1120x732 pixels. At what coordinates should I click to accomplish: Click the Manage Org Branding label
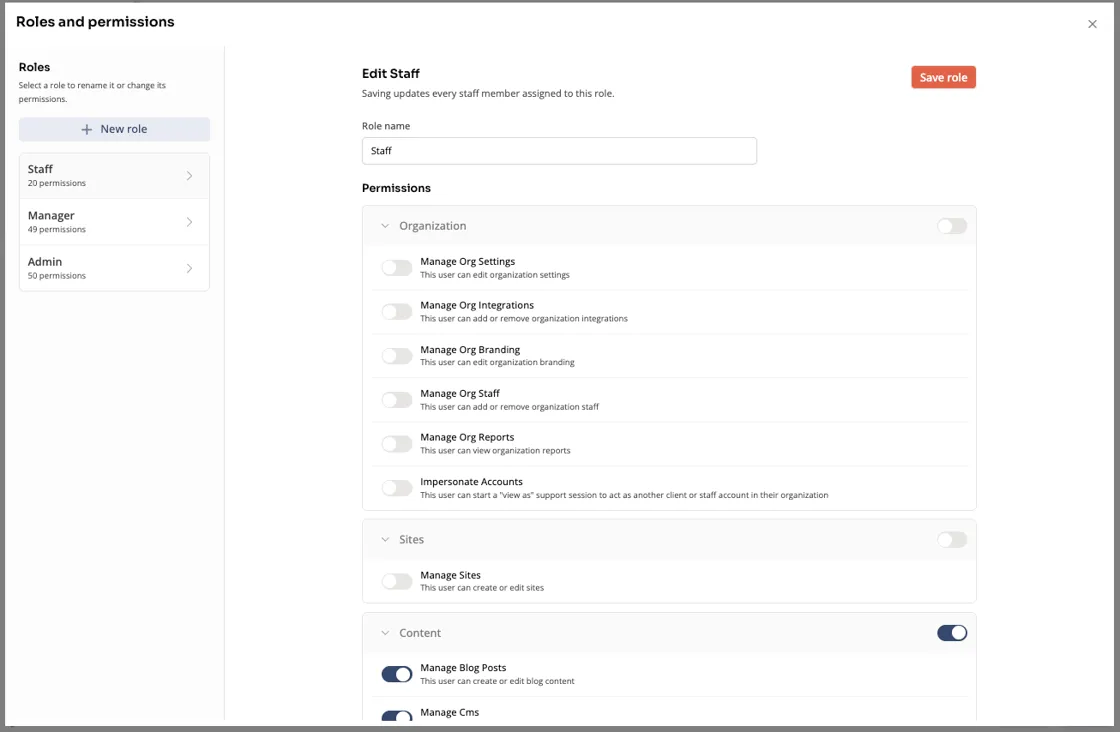tap(470, 349)
